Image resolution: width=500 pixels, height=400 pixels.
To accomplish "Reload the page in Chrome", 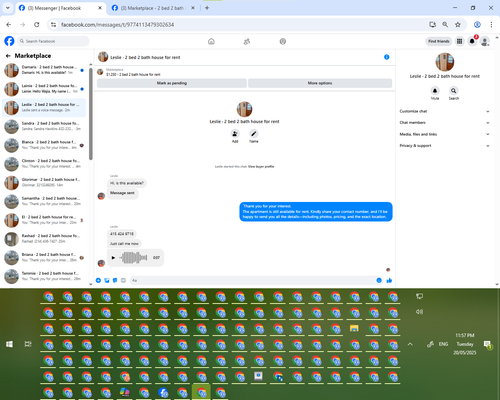I will point(37,24).
